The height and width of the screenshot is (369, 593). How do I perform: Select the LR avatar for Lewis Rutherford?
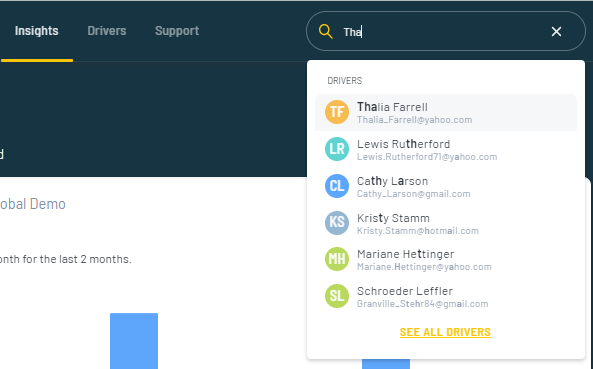[337, 149]
